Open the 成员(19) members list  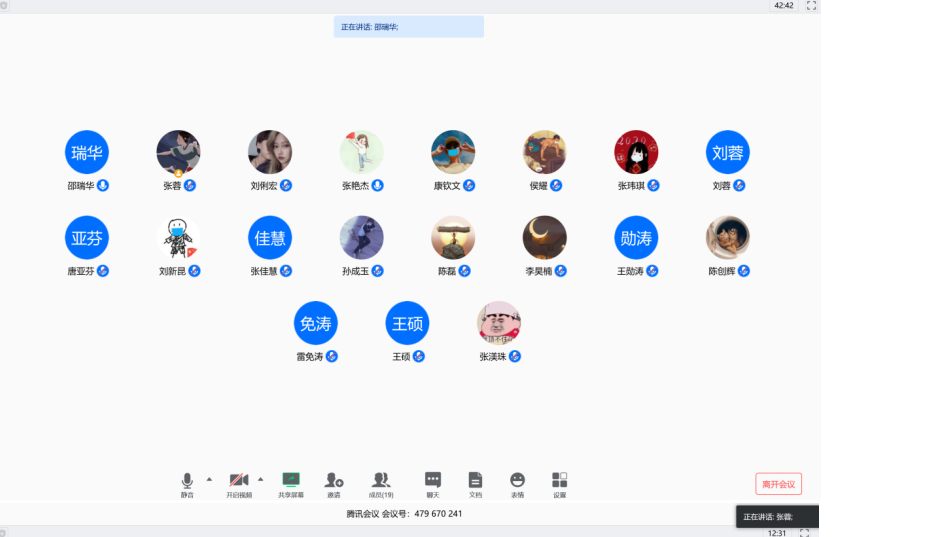tap(381, 481)
